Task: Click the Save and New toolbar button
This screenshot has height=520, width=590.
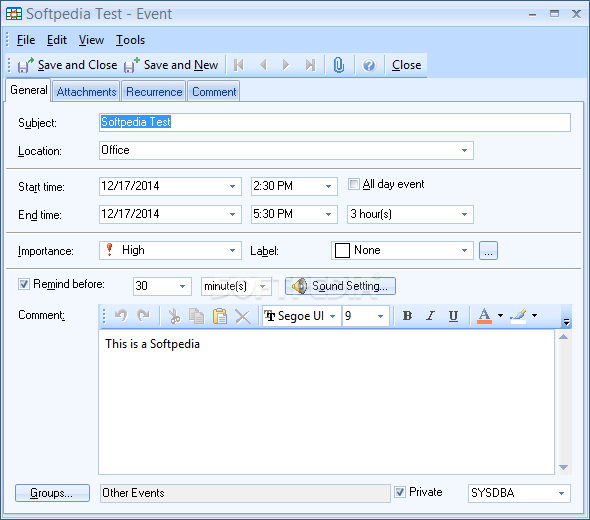Action: tap(172, 65)
